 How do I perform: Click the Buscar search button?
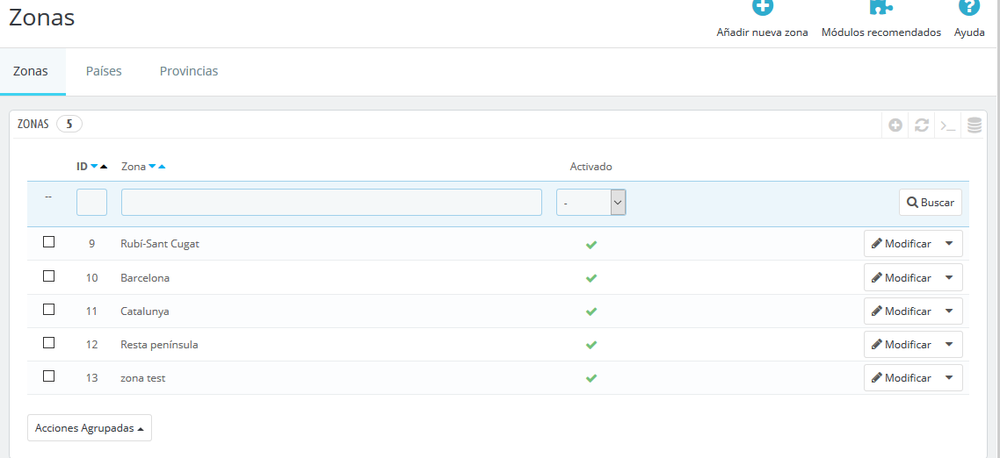tap(930, 202)
